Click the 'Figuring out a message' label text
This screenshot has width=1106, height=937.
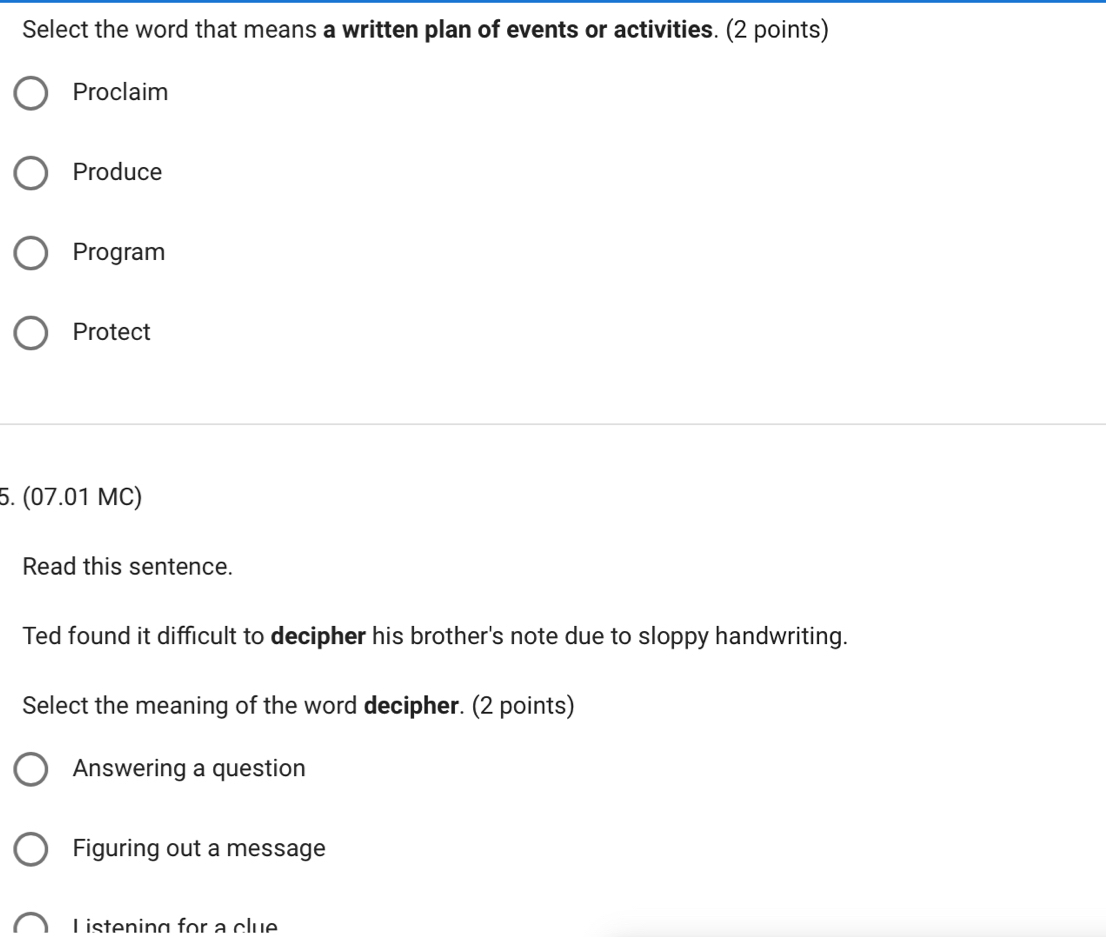tap(199, 849)
